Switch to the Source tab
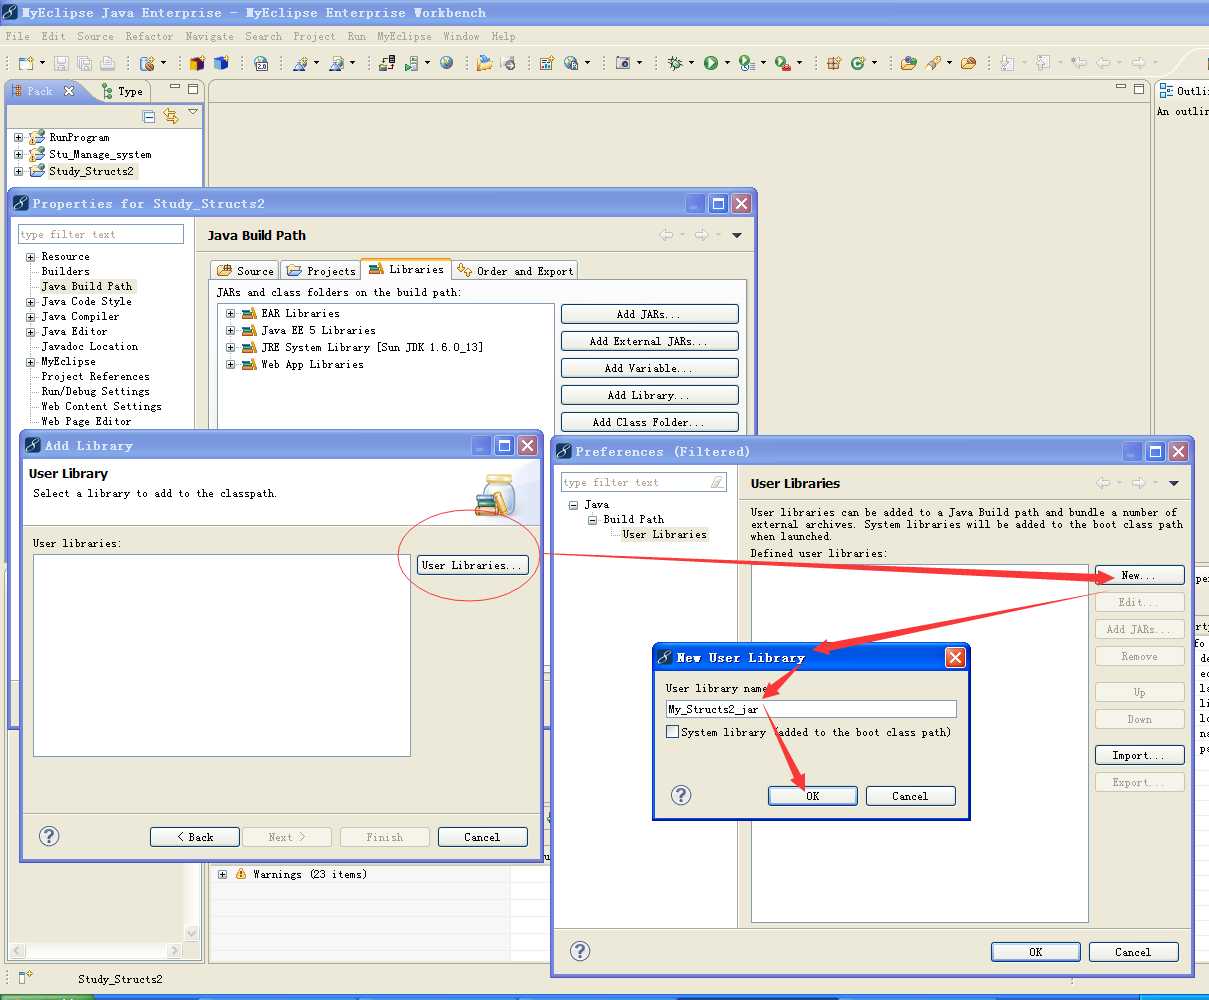 [x=245, y=270]
